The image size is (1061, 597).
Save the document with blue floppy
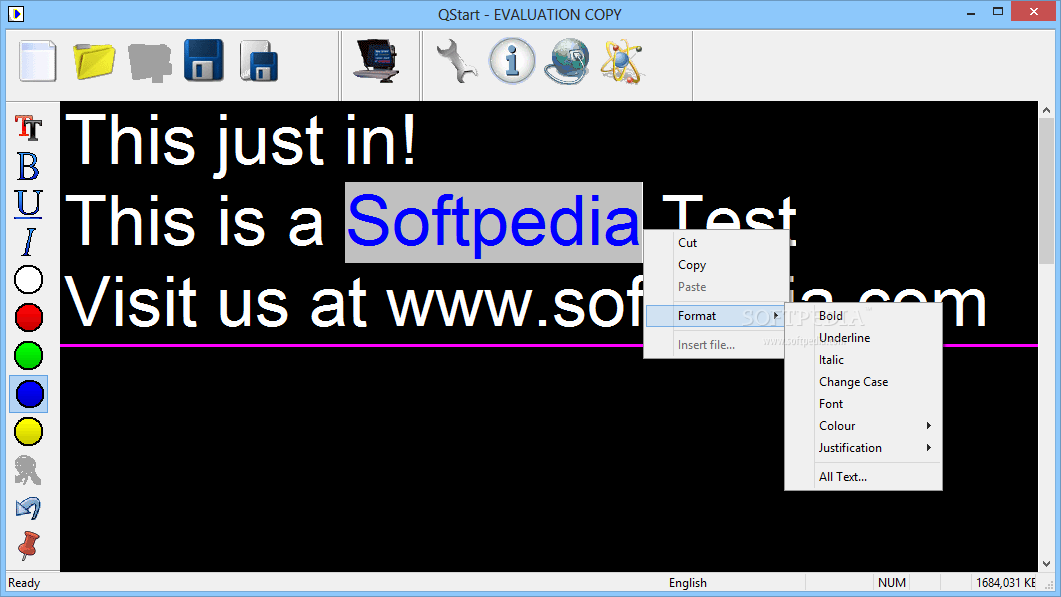point(204,61)
